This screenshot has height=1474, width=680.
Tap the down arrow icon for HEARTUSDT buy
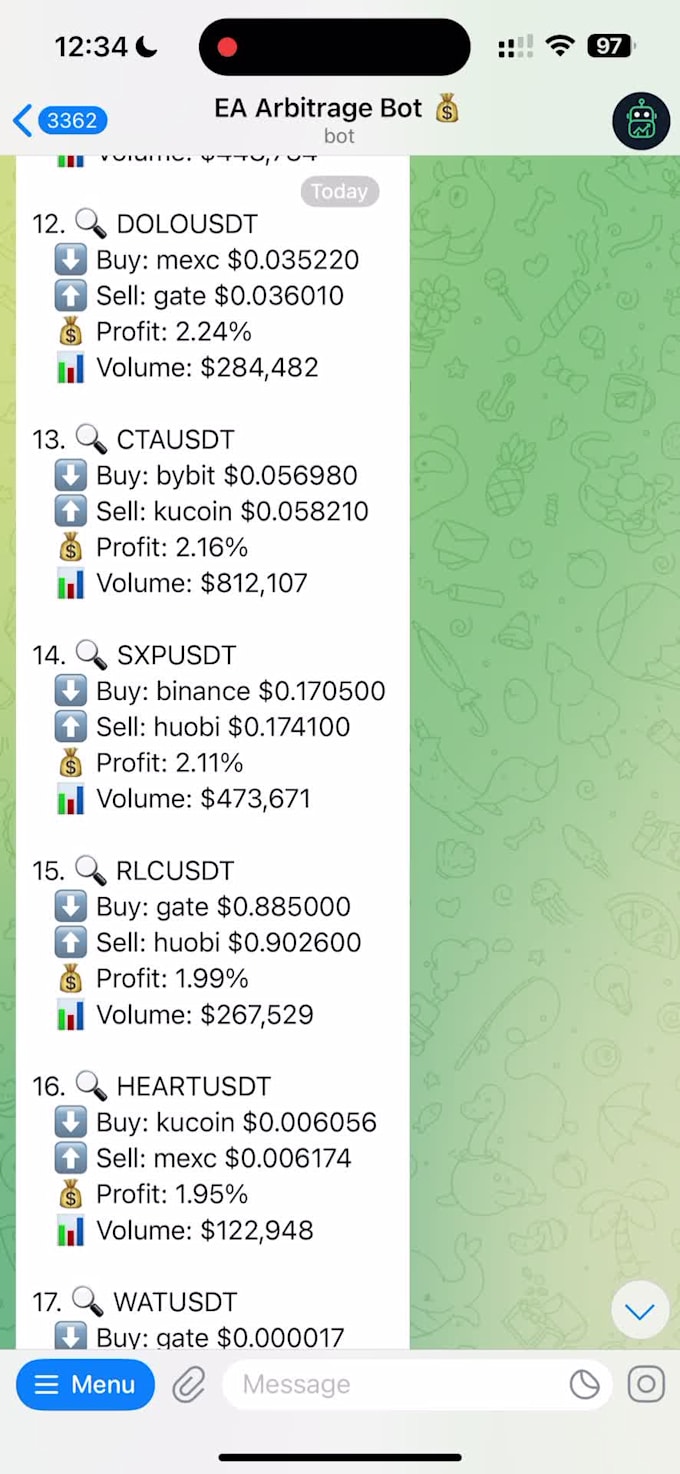(x=70, y=1122)
